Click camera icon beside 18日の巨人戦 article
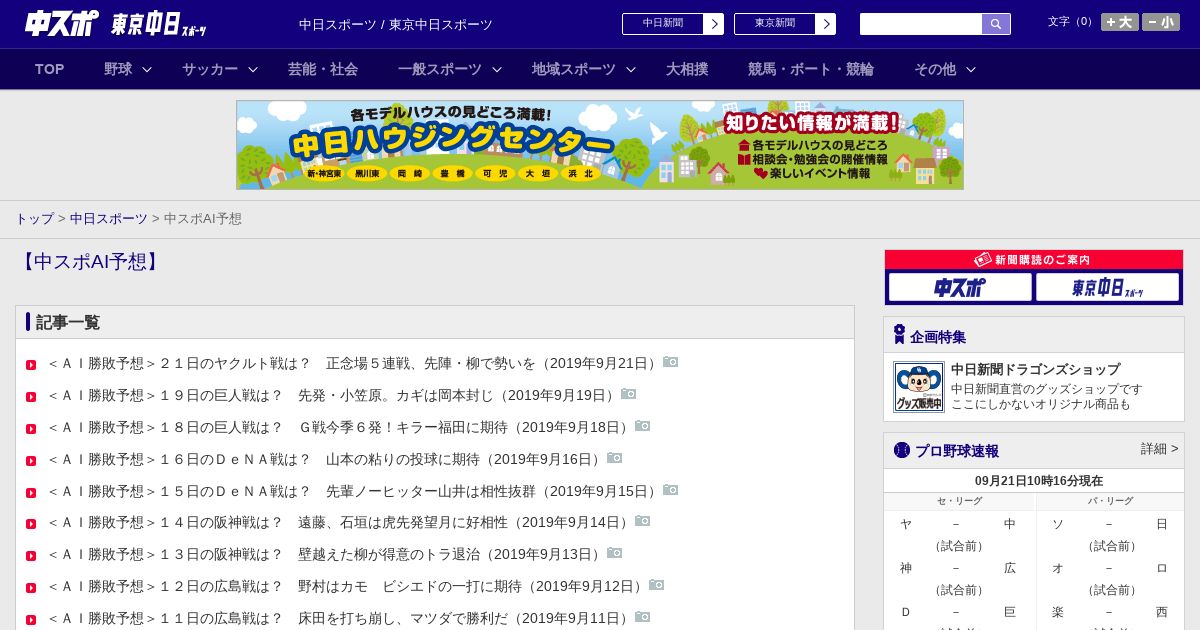 [643, 426]
